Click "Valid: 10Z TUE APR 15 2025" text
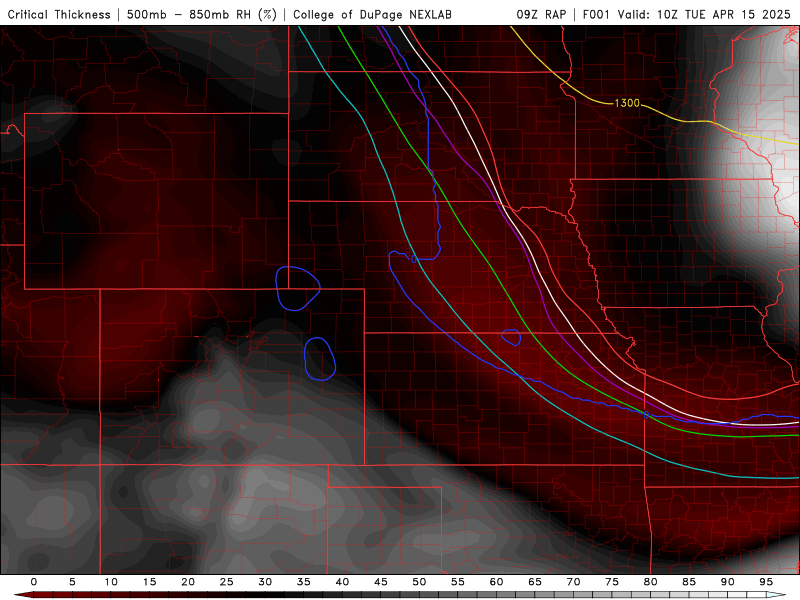 704,14
